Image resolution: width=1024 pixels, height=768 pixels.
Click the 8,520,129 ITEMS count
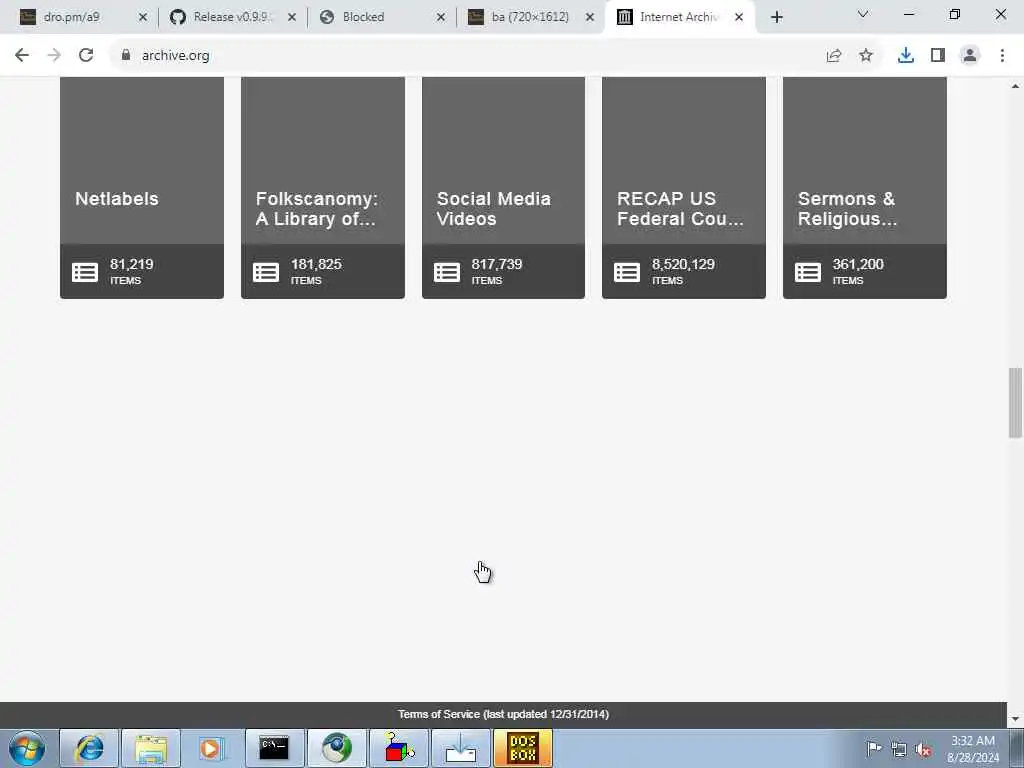(x=683, y=272)
